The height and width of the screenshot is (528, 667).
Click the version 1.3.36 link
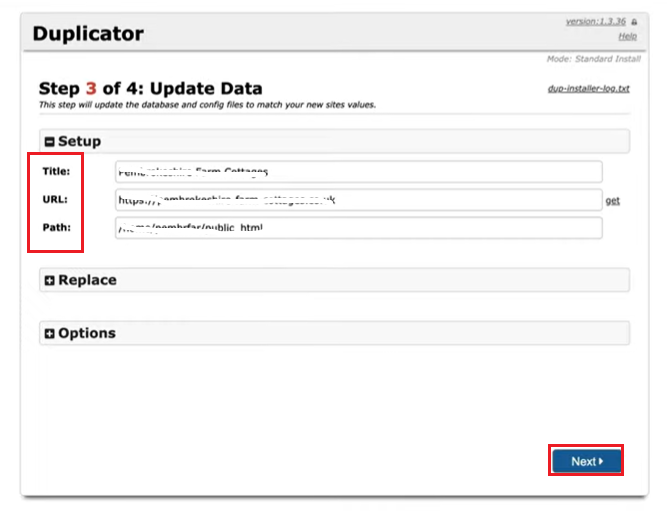(596, 22)
